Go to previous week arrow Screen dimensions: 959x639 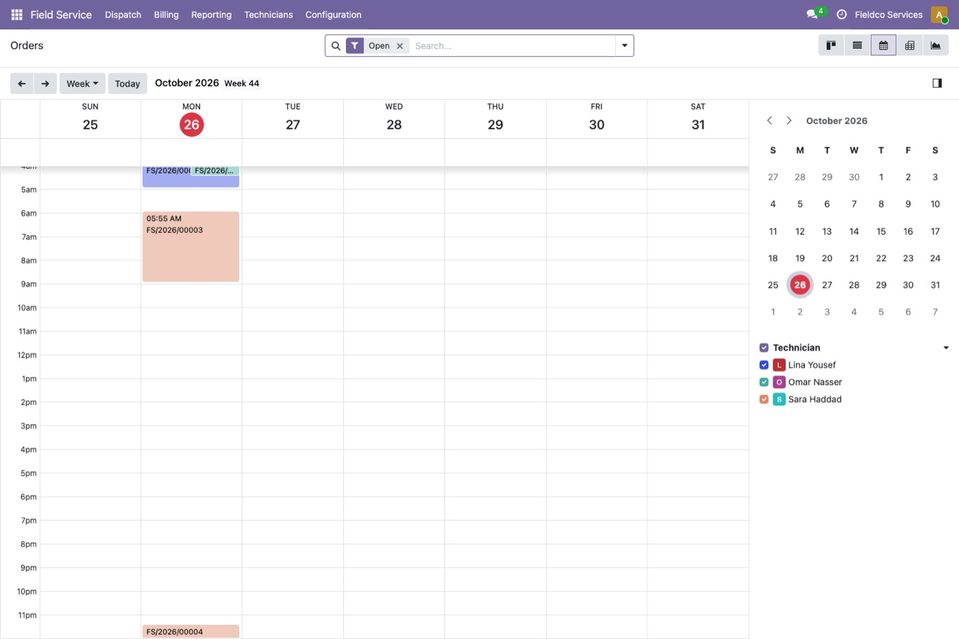click(22, 83)
